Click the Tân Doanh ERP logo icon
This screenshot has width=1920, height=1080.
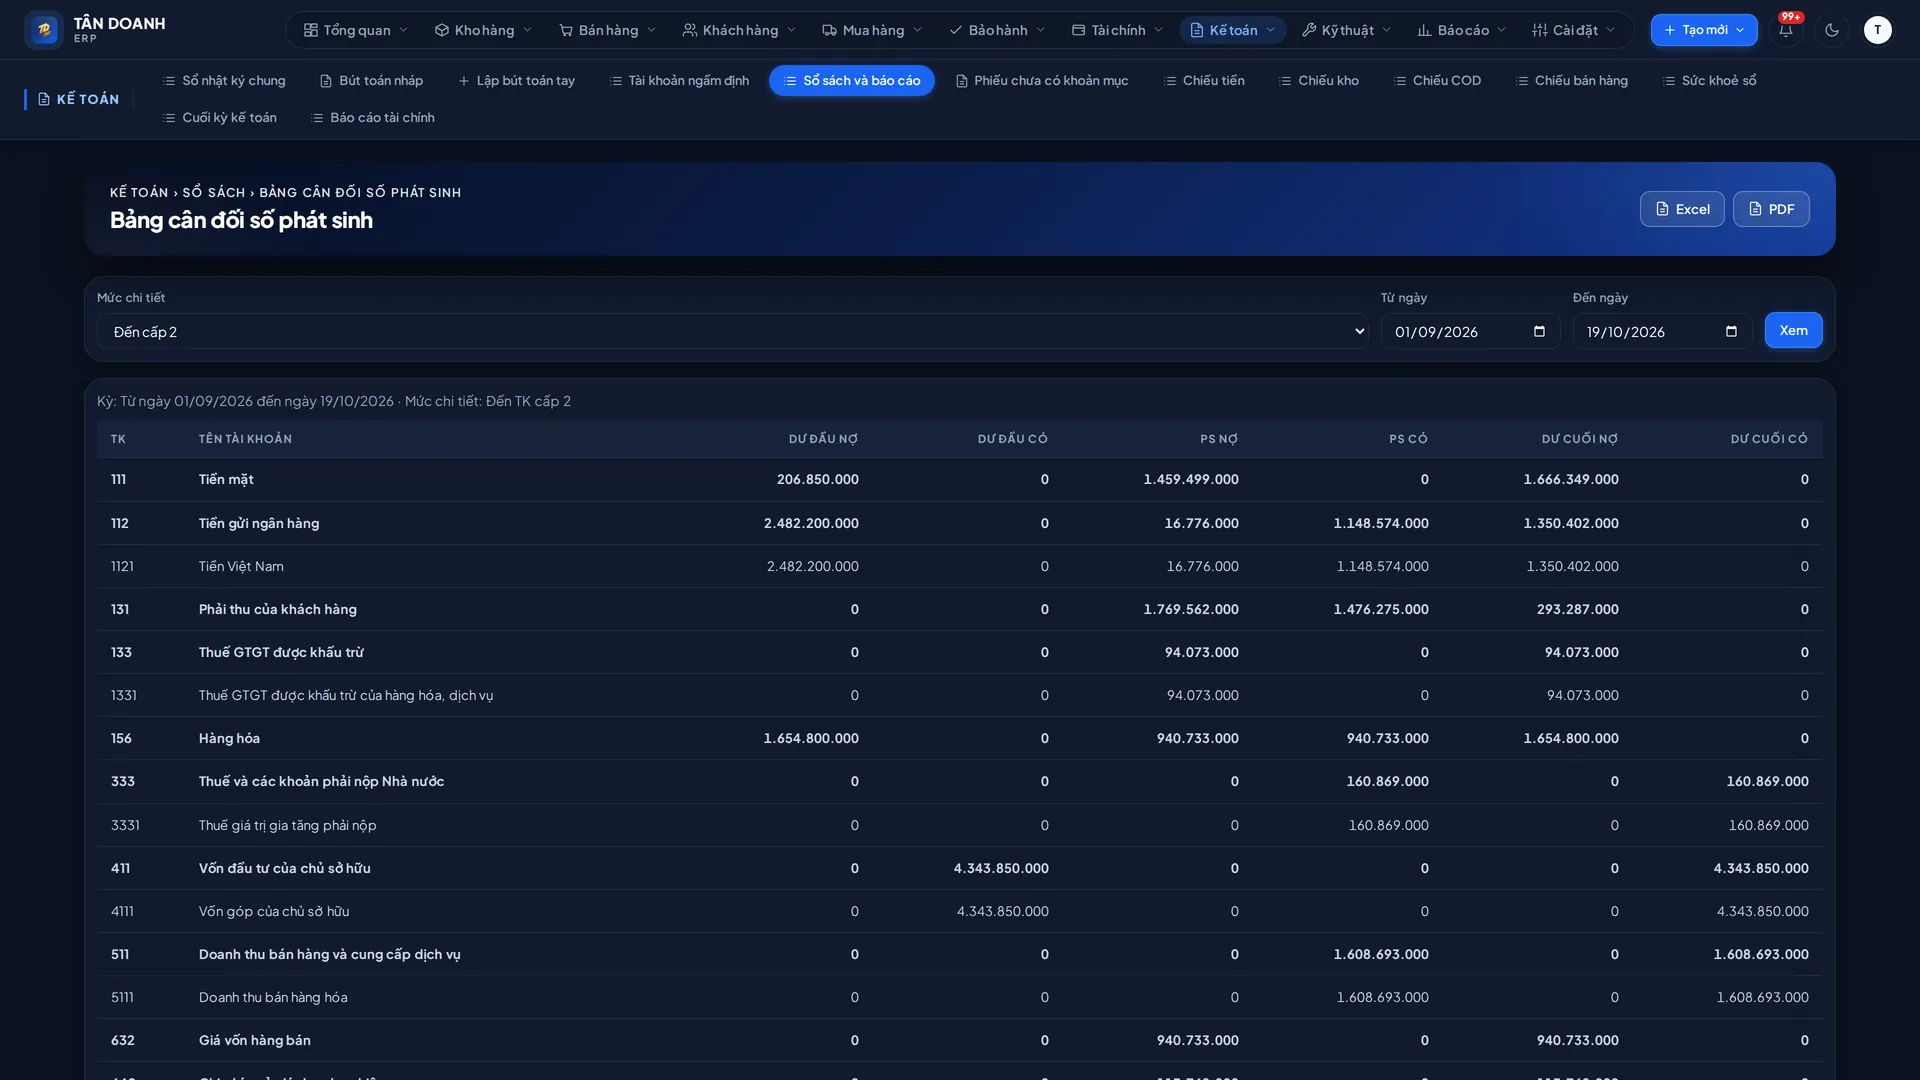pyautogui.click(x=44, y=30)
